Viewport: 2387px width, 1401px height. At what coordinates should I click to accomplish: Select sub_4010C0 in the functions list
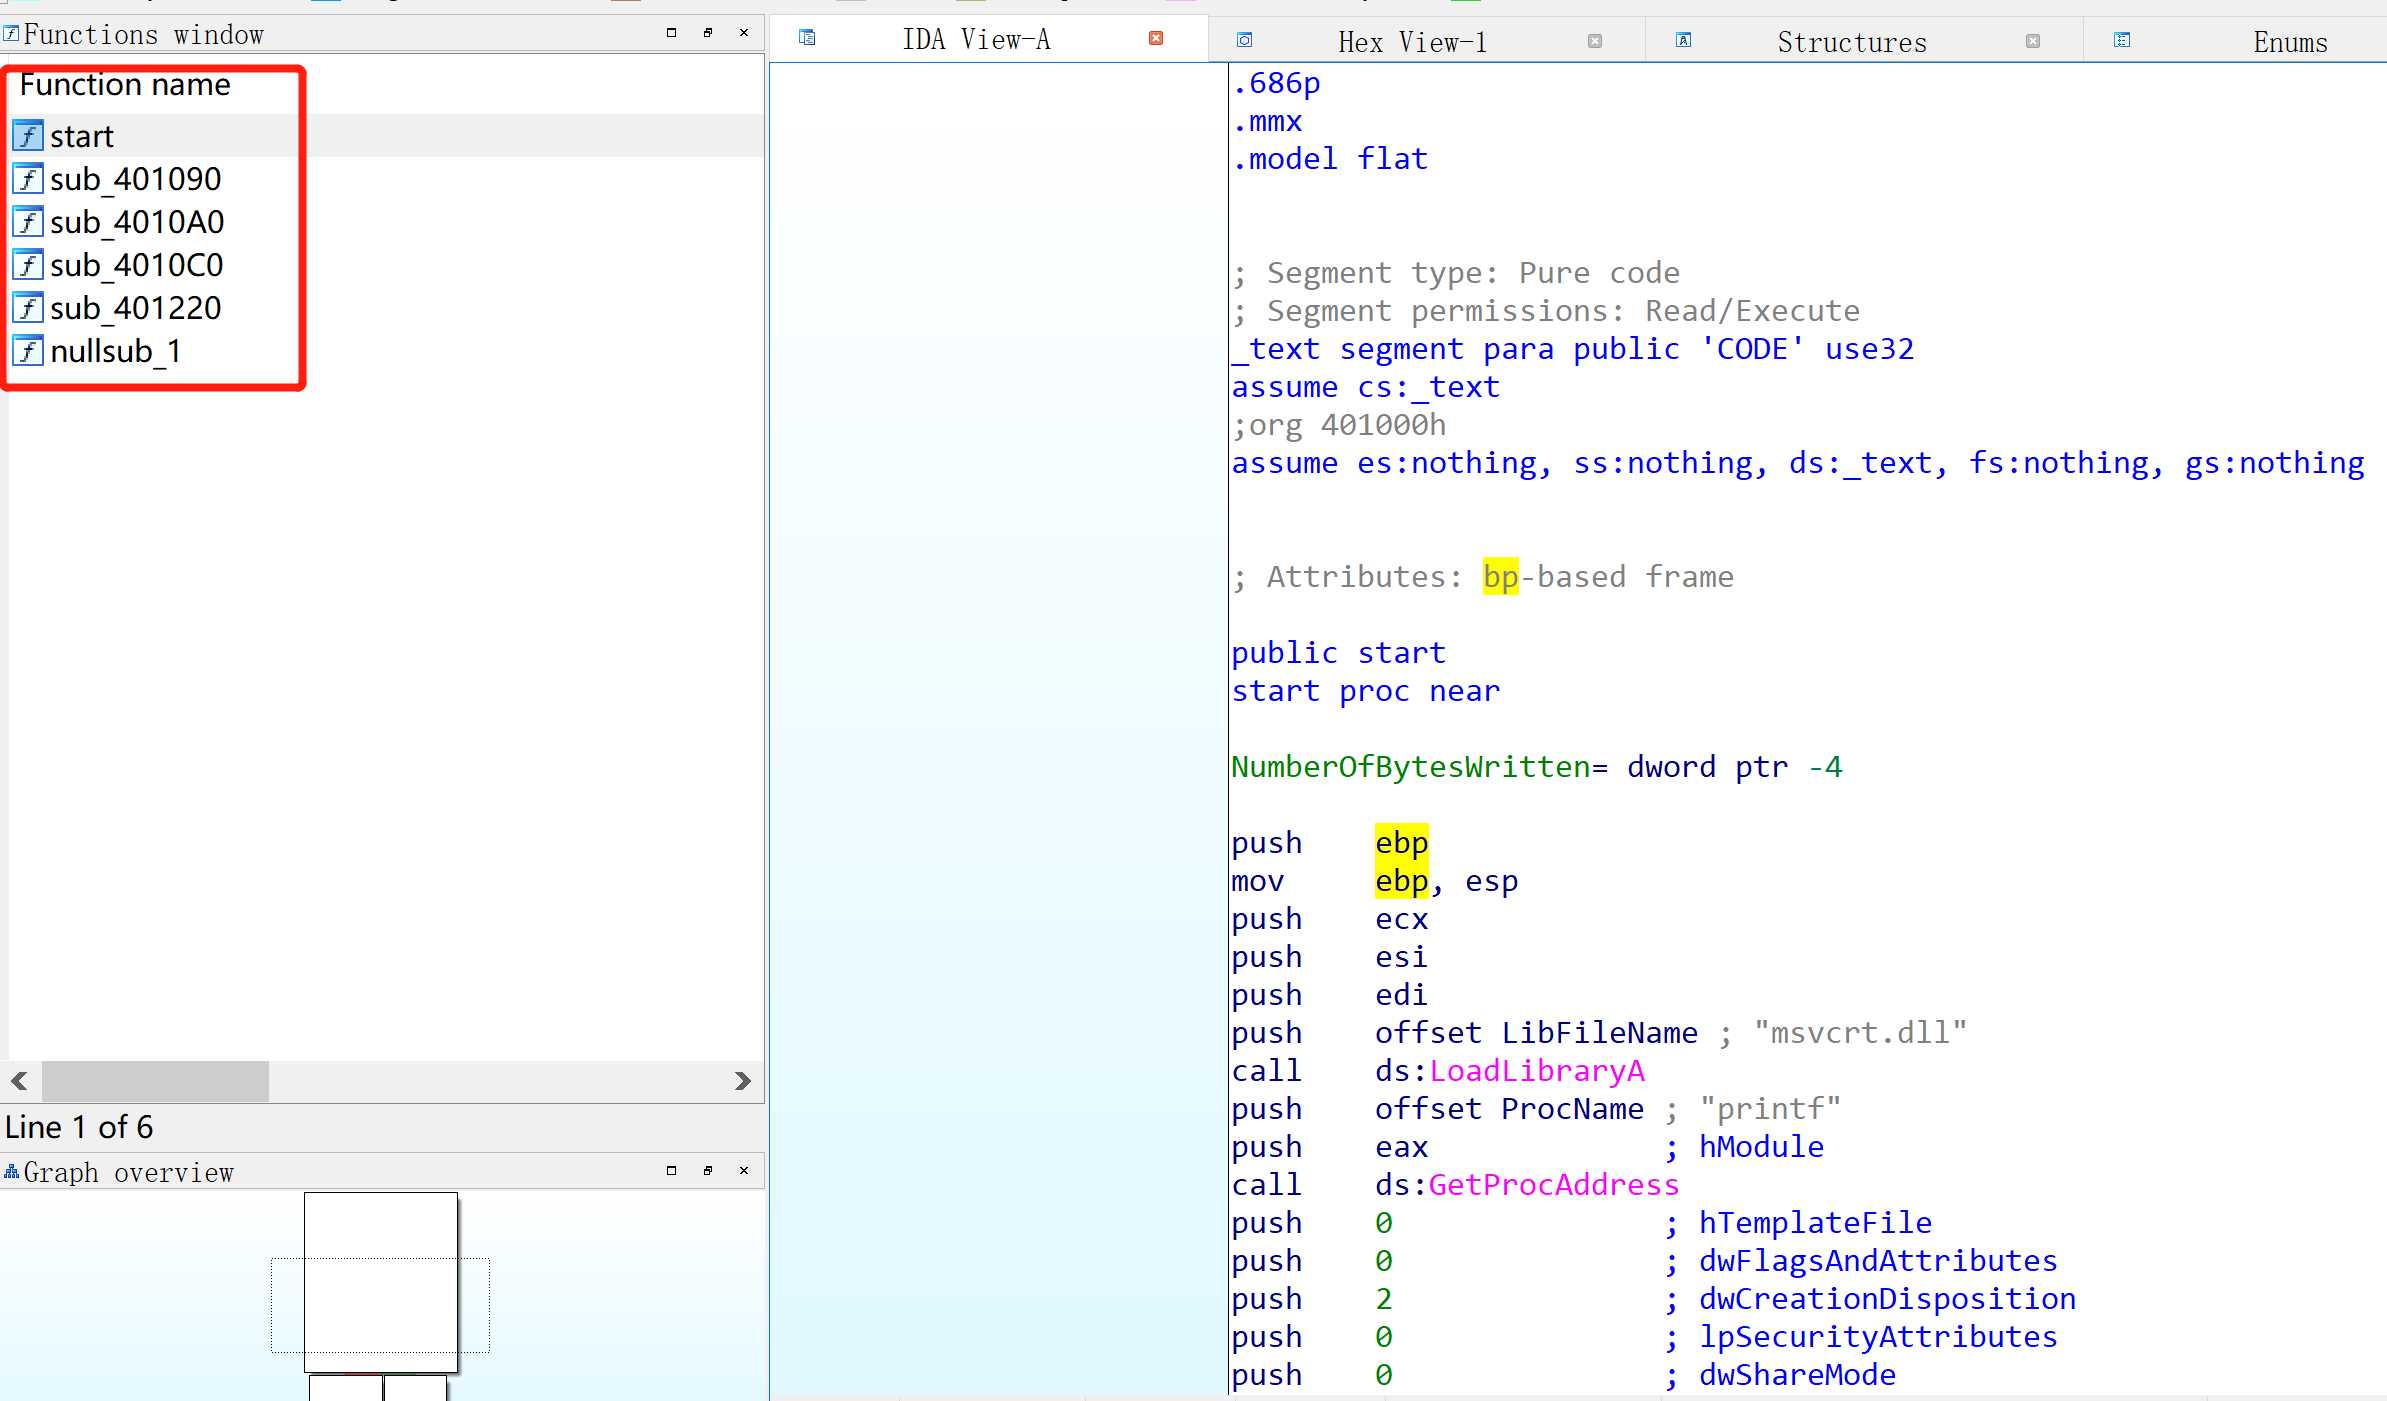point(137,265)
